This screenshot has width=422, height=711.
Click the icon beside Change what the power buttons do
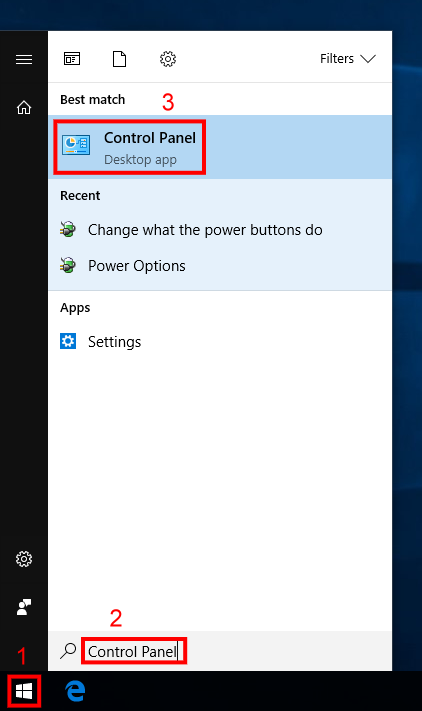click(68, 229)
